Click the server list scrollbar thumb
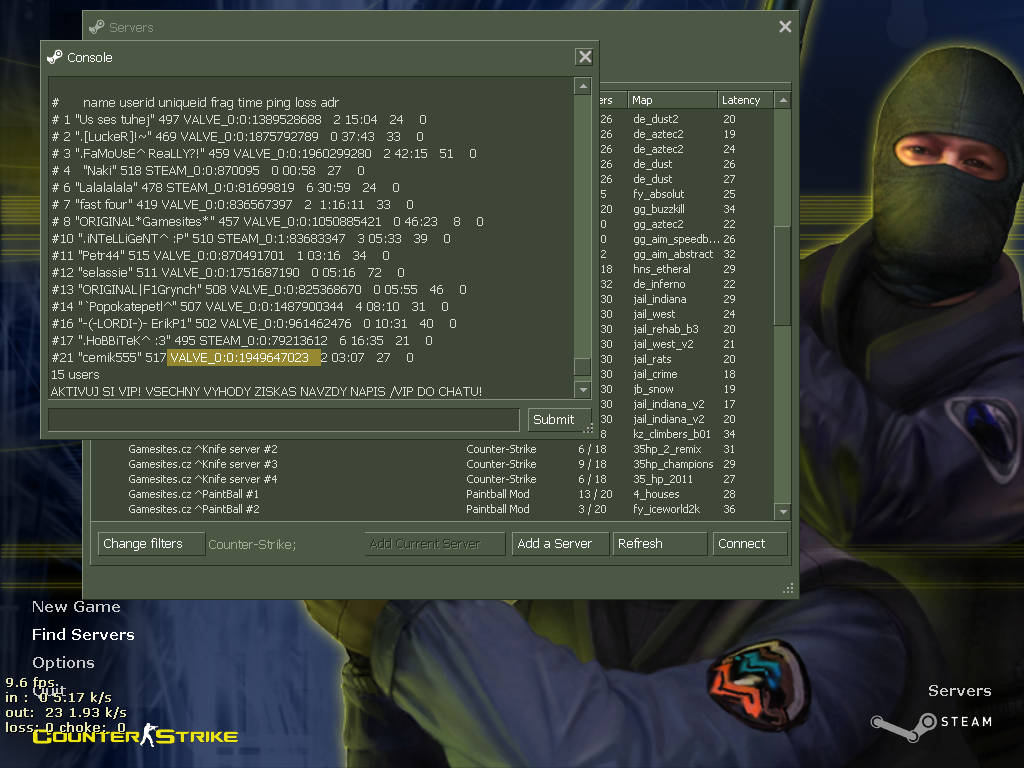The width and height of the screenshot is (1024, 768). pyautogui.click(x=782, y=275)
